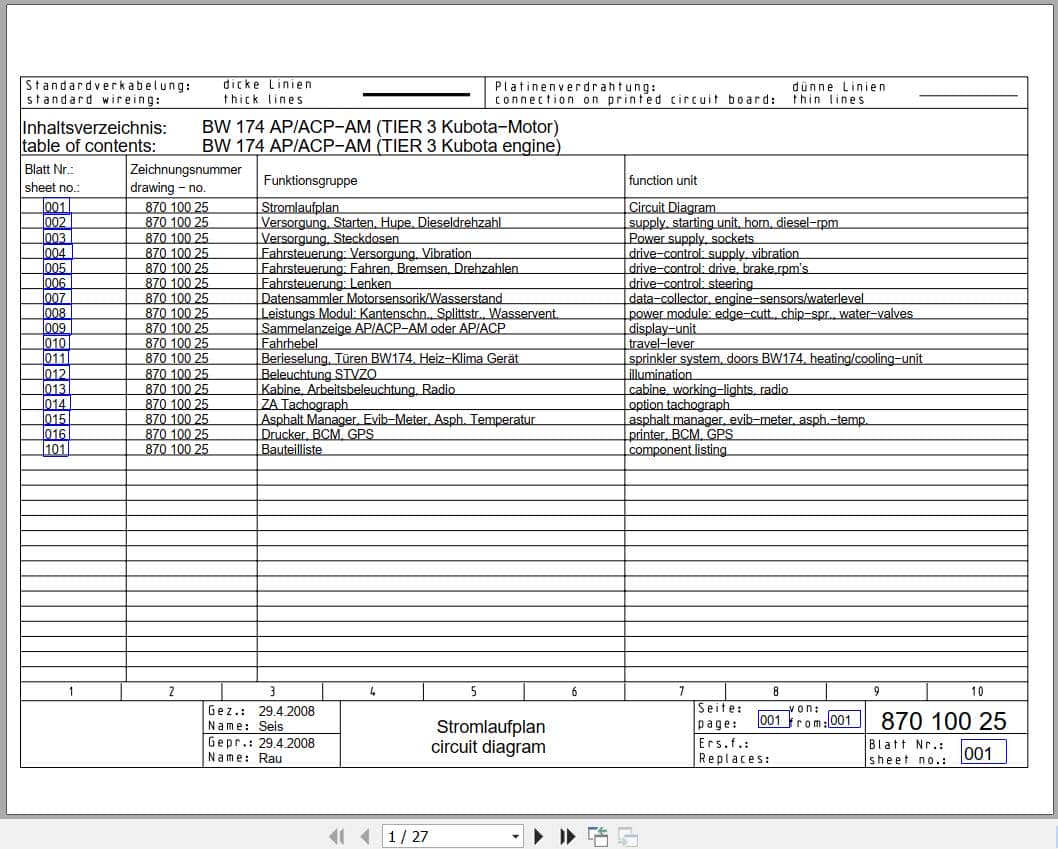Open sheet 002 Versorgung Starten Hupe link
This screenshot has width=1058, height=849.
(56, 222)
